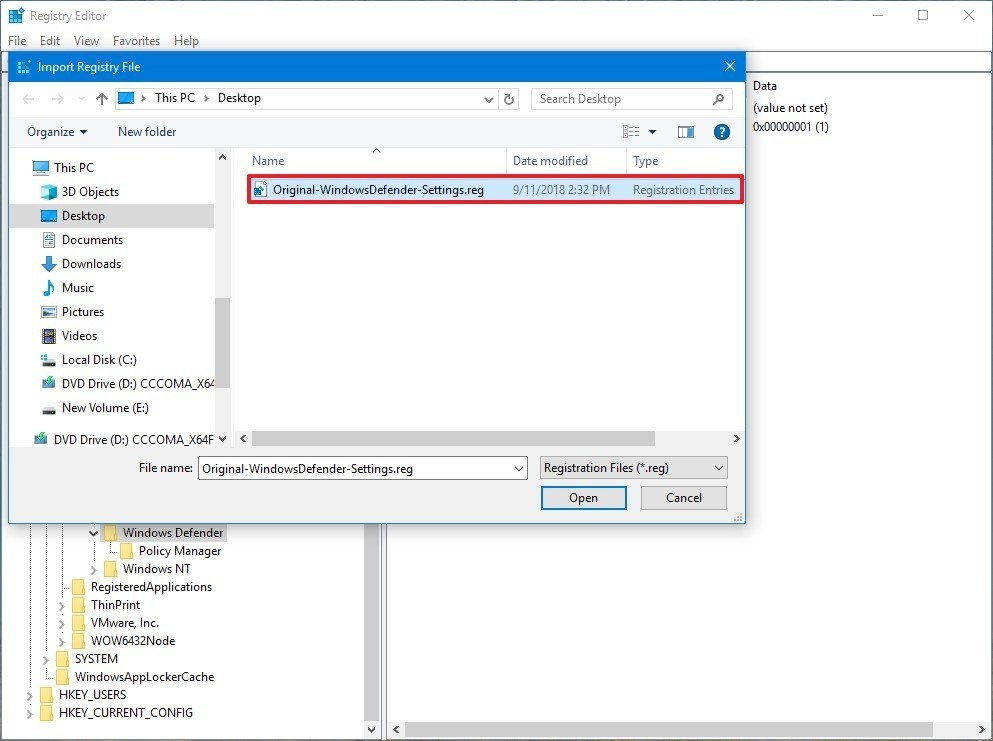Click the change view icon
Viewport: 993px width, 741px height.
631,132
